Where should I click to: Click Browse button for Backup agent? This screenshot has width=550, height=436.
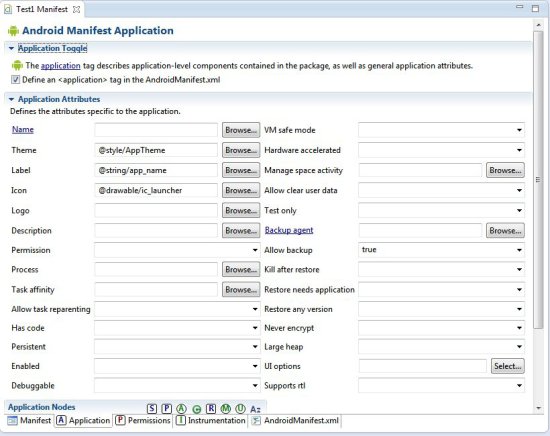pyautogui.click(x=505, y=230)
